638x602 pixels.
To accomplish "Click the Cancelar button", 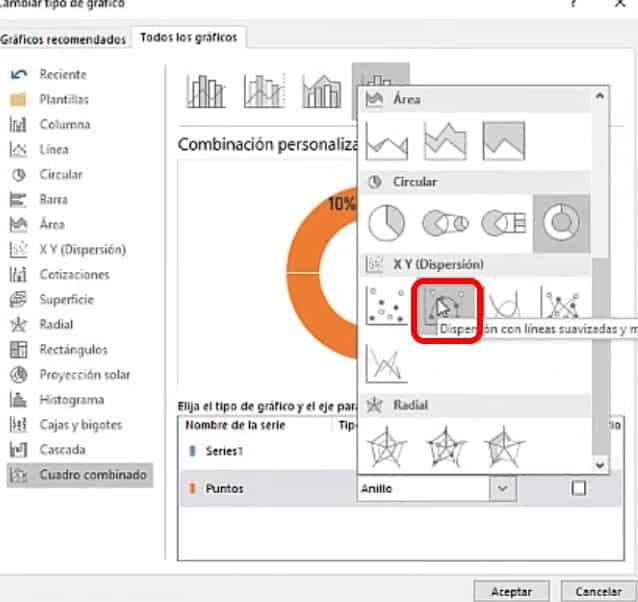I will (598, 591).
